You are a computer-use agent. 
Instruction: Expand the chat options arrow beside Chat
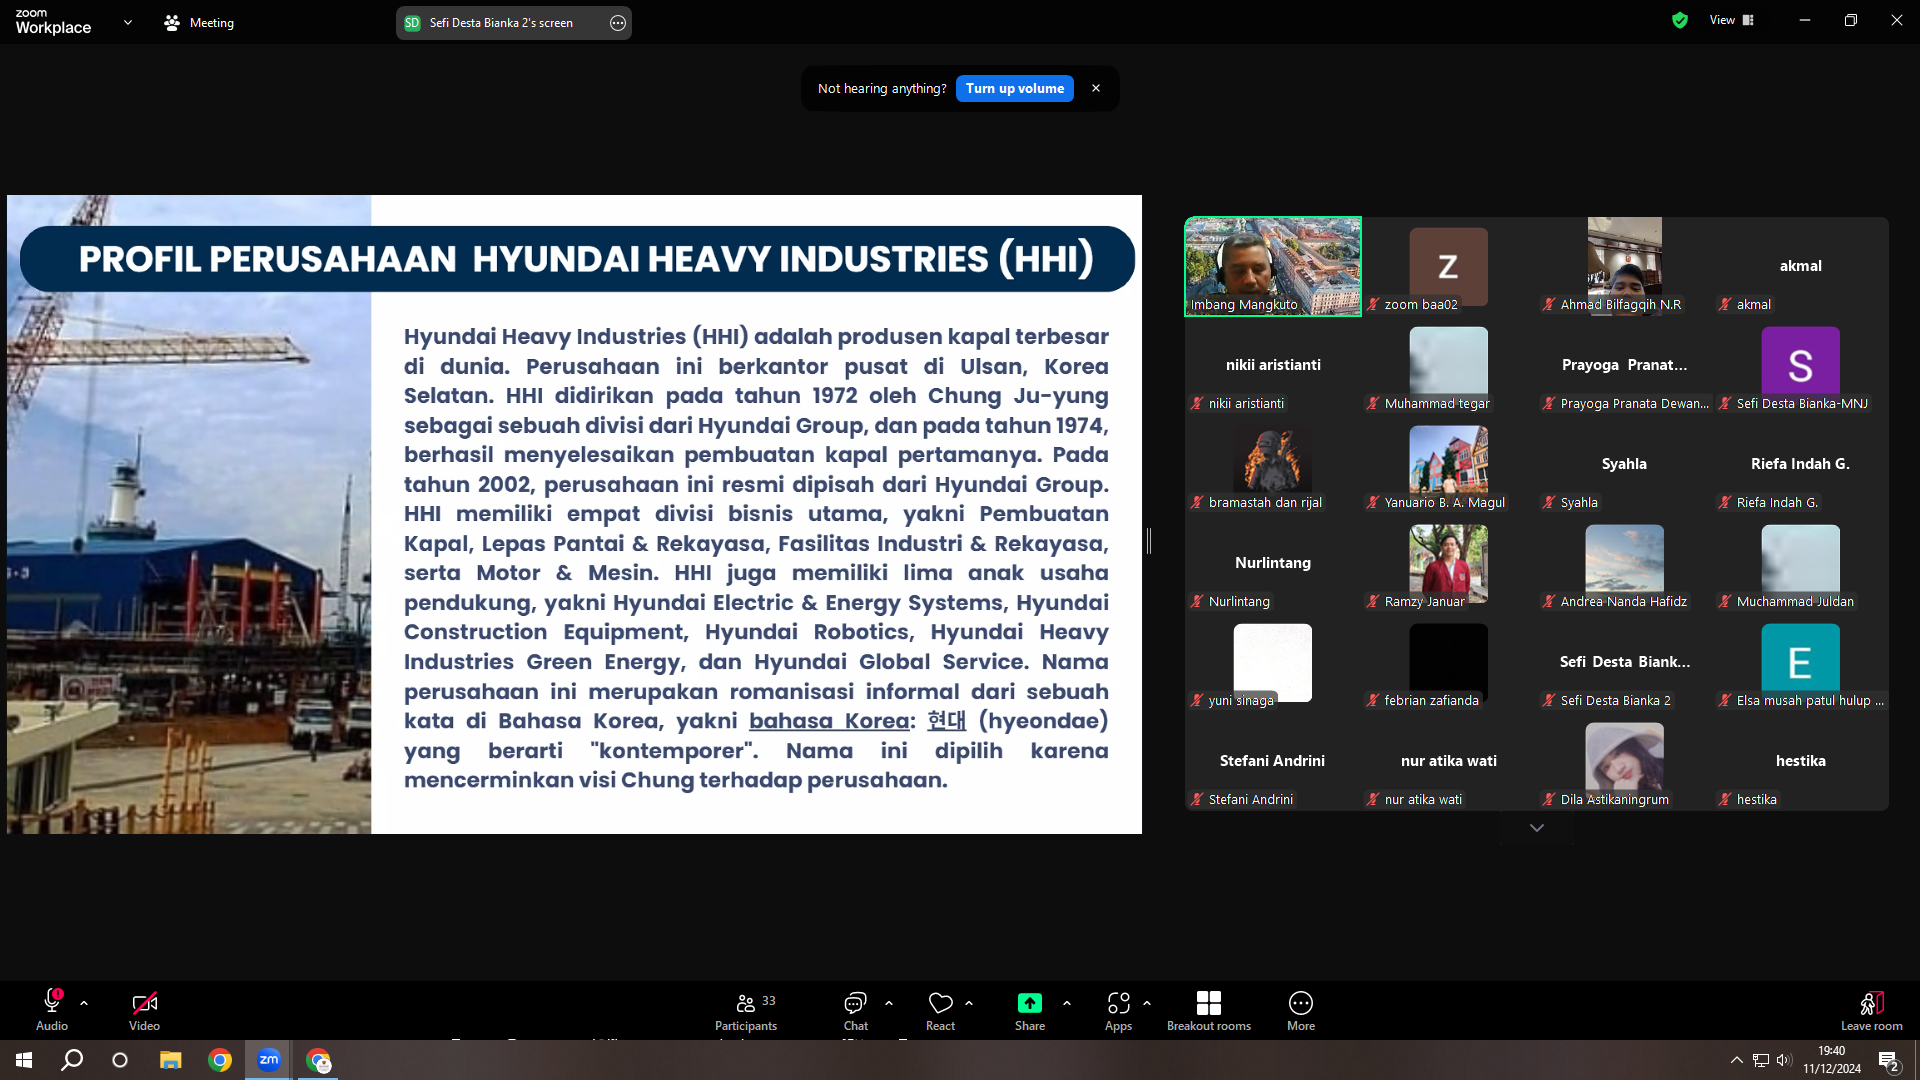point(889,1002)
